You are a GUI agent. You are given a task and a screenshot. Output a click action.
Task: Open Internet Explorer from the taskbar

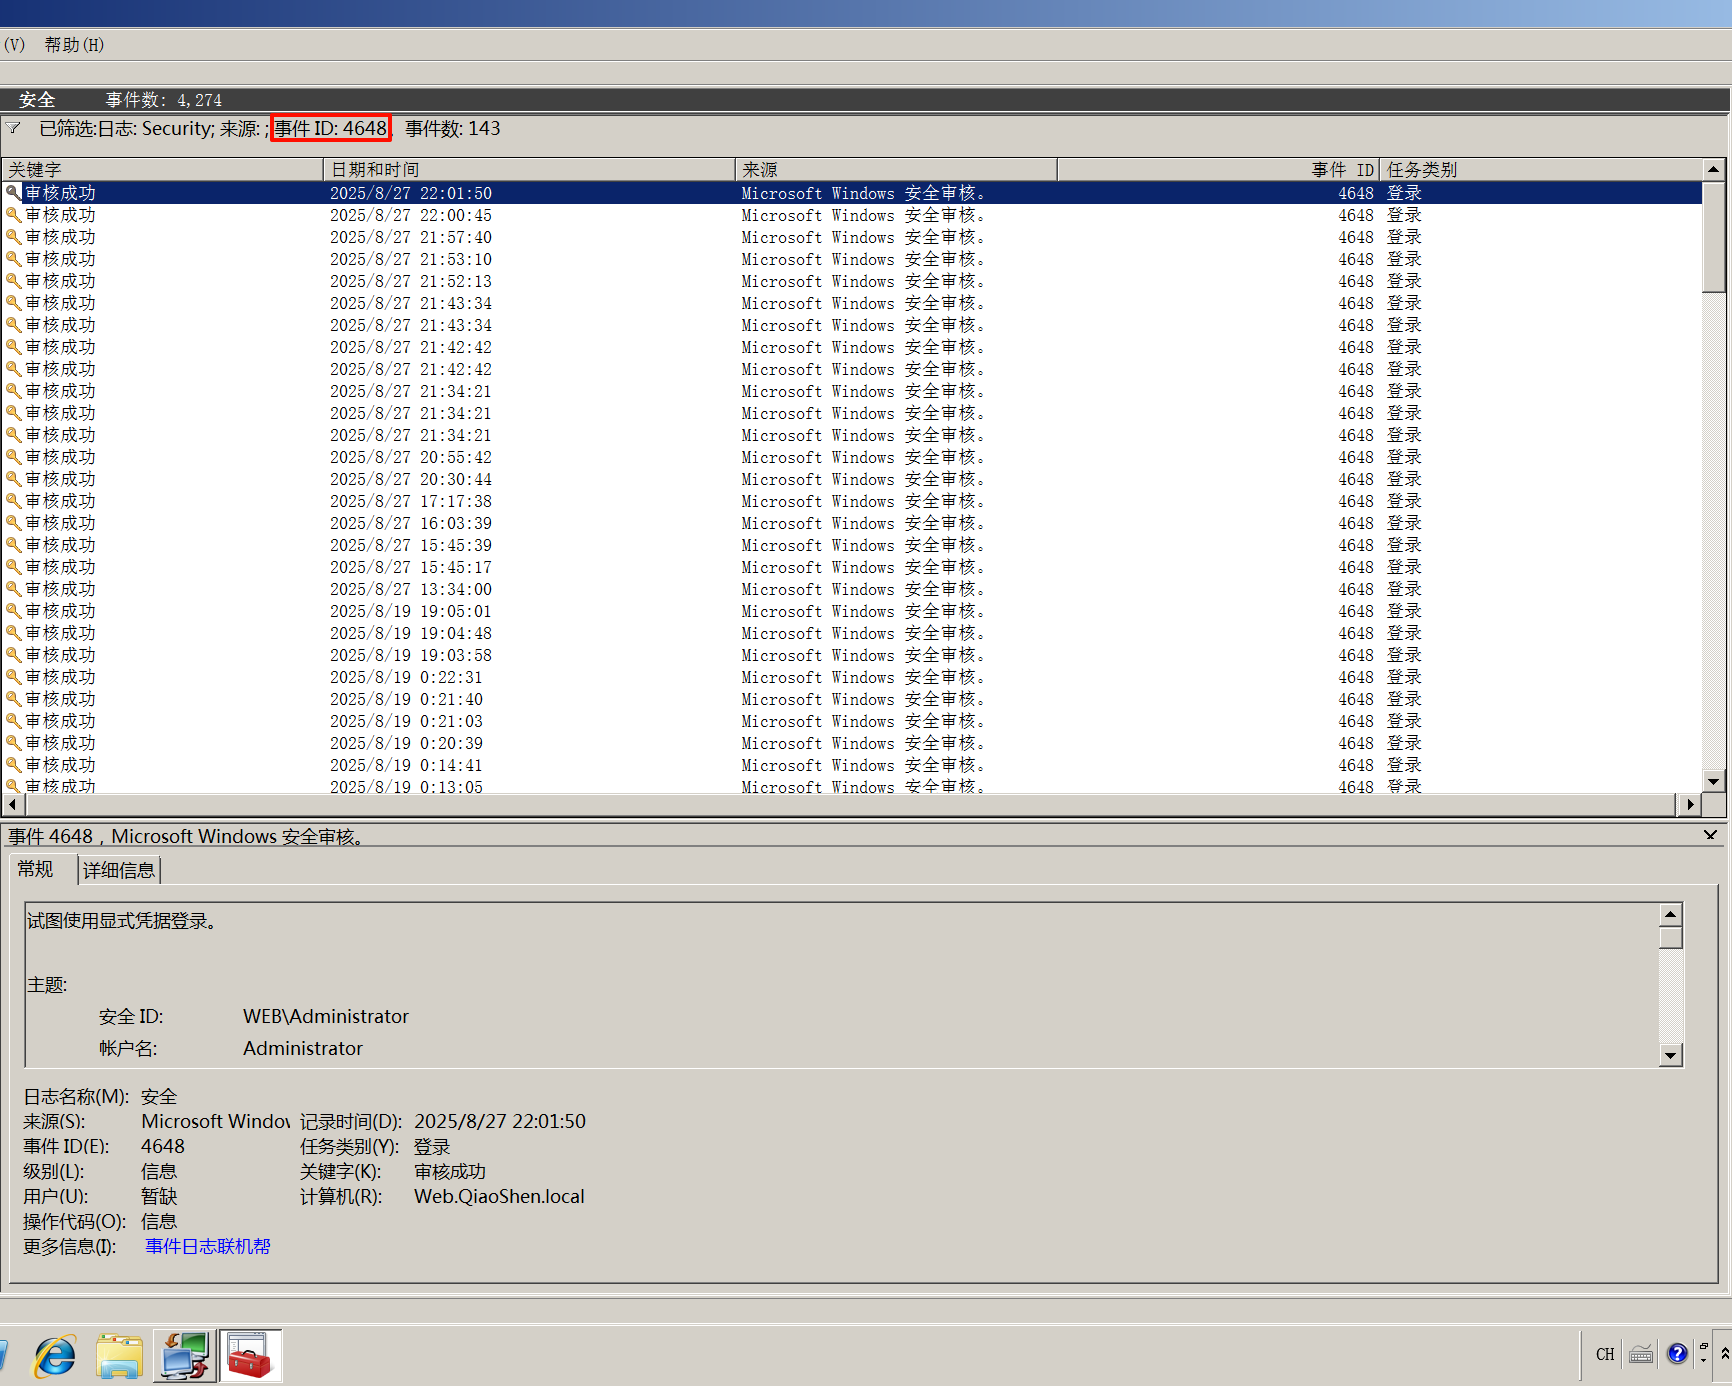(55, 1356)
